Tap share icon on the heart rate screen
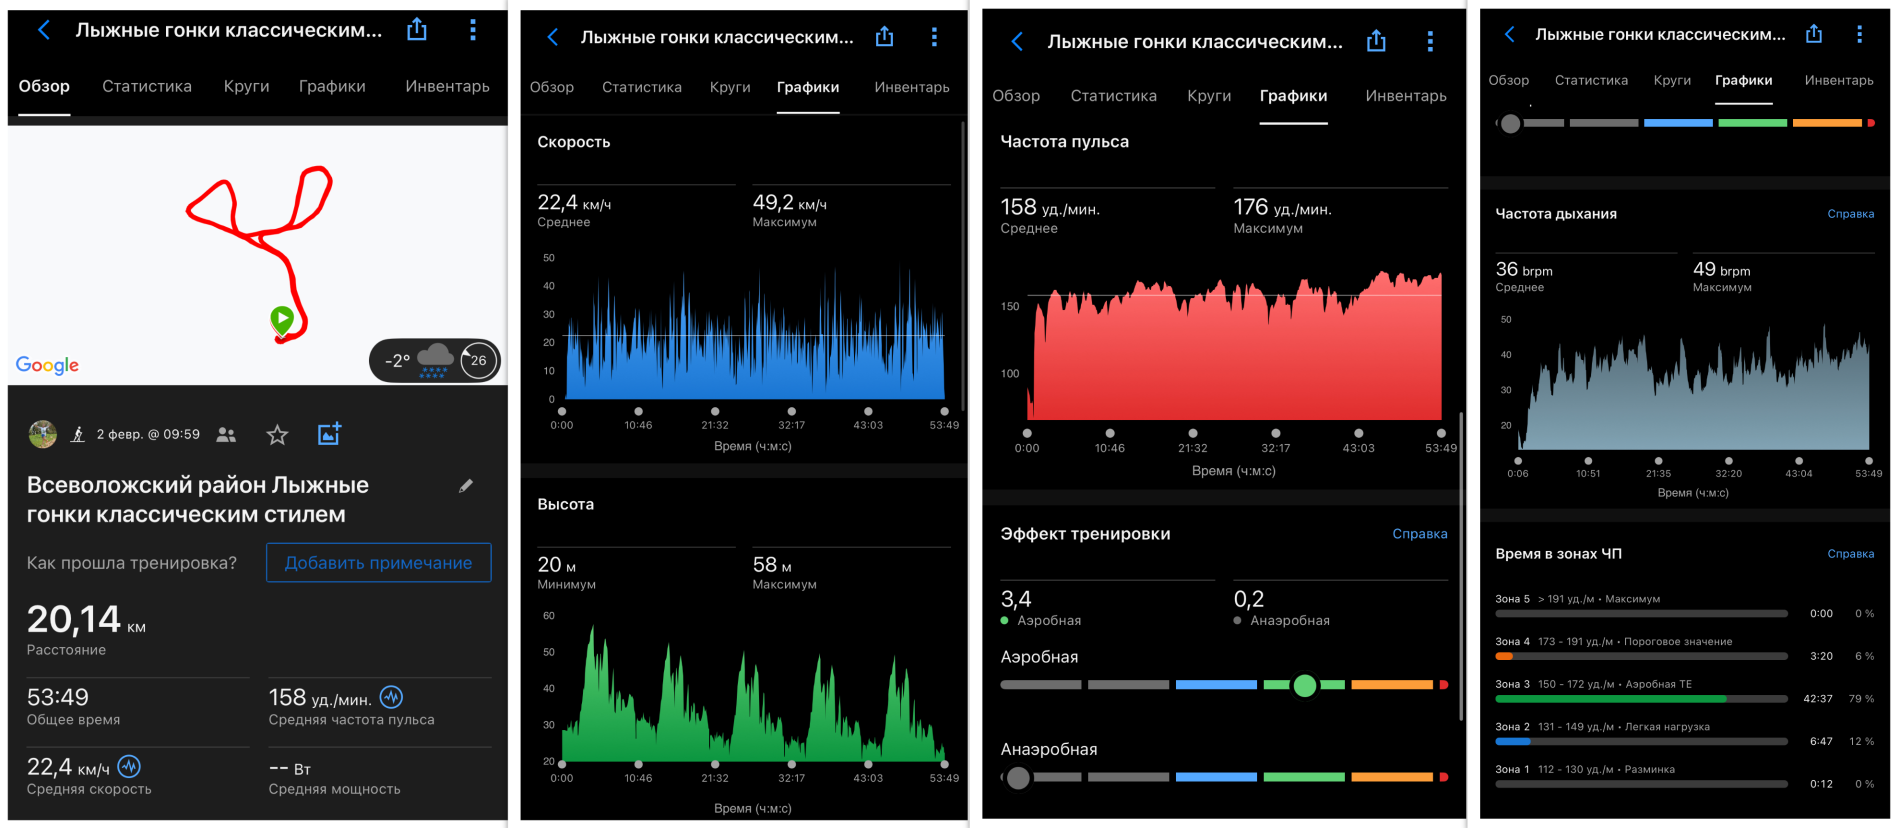 (1376, 41)
